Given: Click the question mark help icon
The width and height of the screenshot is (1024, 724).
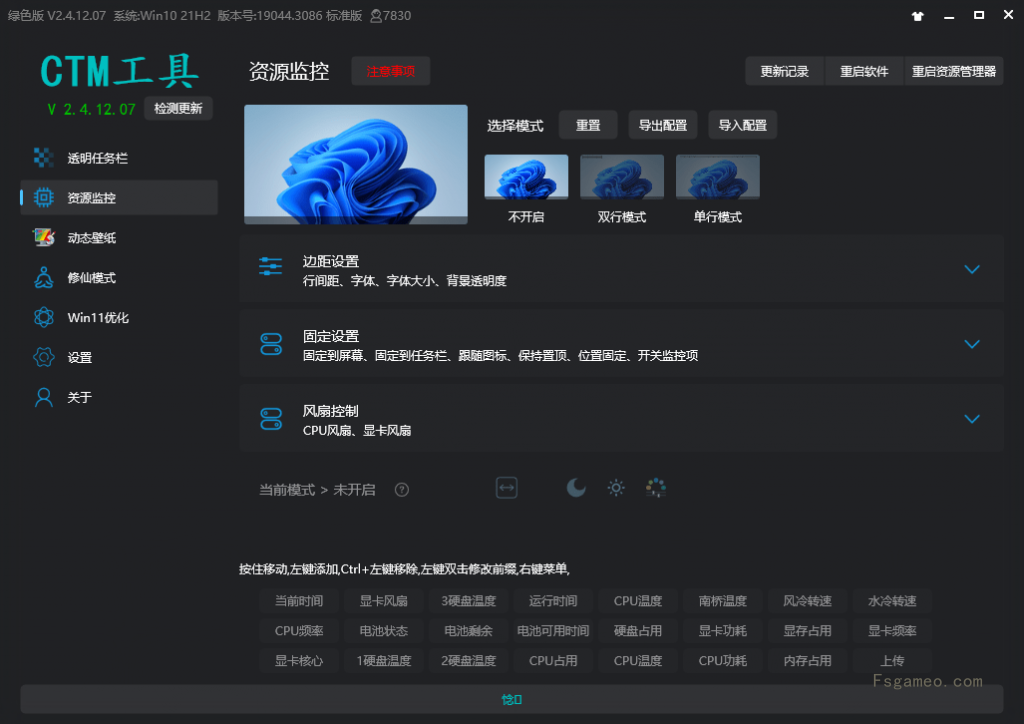Looking at the screenshot, I should (x=402, y=490).
